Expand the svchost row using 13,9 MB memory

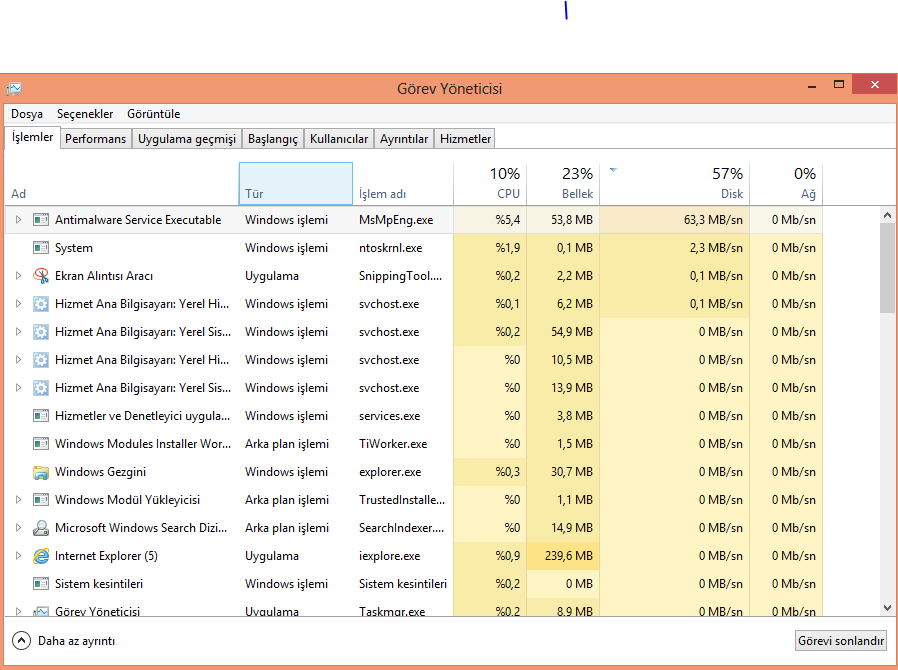click(18, 388)
